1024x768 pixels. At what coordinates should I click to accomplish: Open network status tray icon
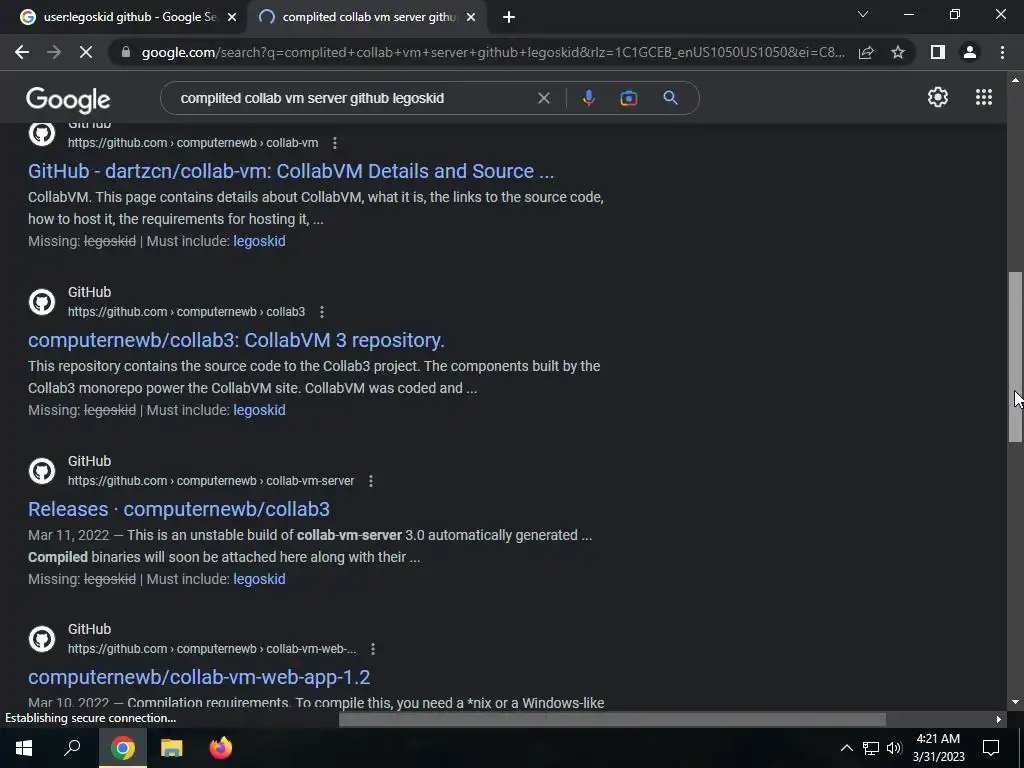[871, 748]
